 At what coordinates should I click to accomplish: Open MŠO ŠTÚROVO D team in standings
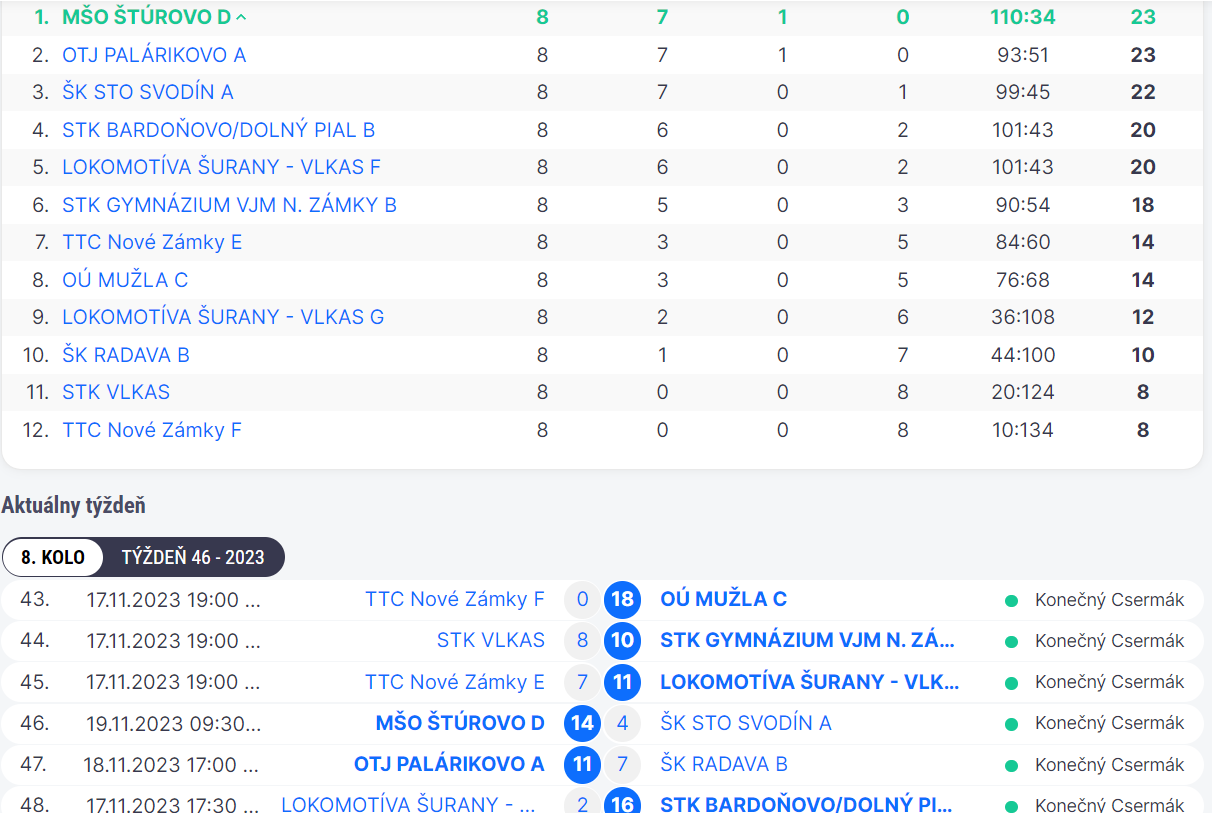point(146,17)
